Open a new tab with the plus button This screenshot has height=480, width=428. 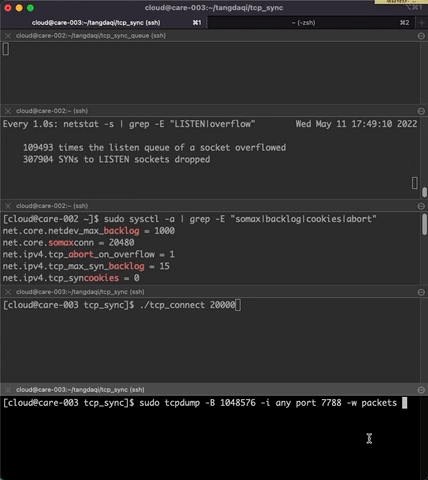pyautogui.click(x=422, y=23)
